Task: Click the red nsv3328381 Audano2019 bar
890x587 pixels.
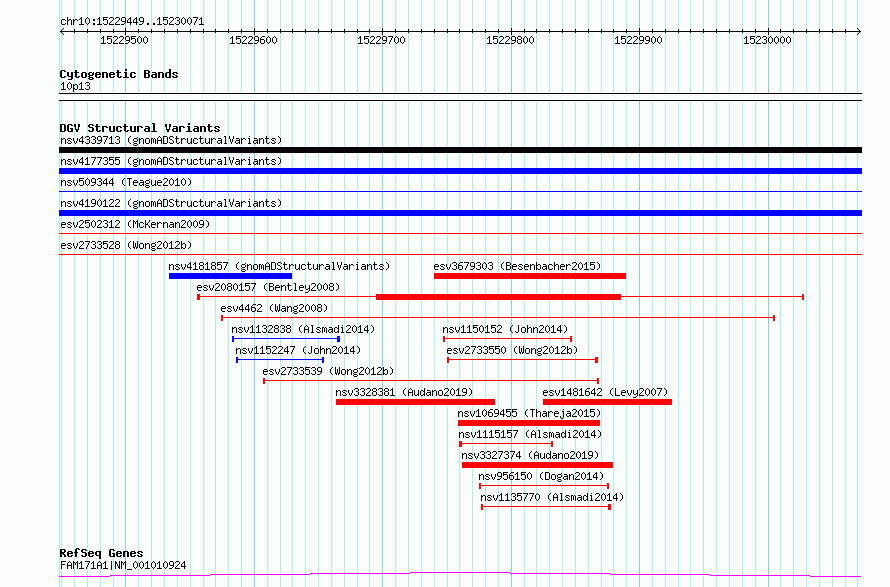Action: pos(415,402)
